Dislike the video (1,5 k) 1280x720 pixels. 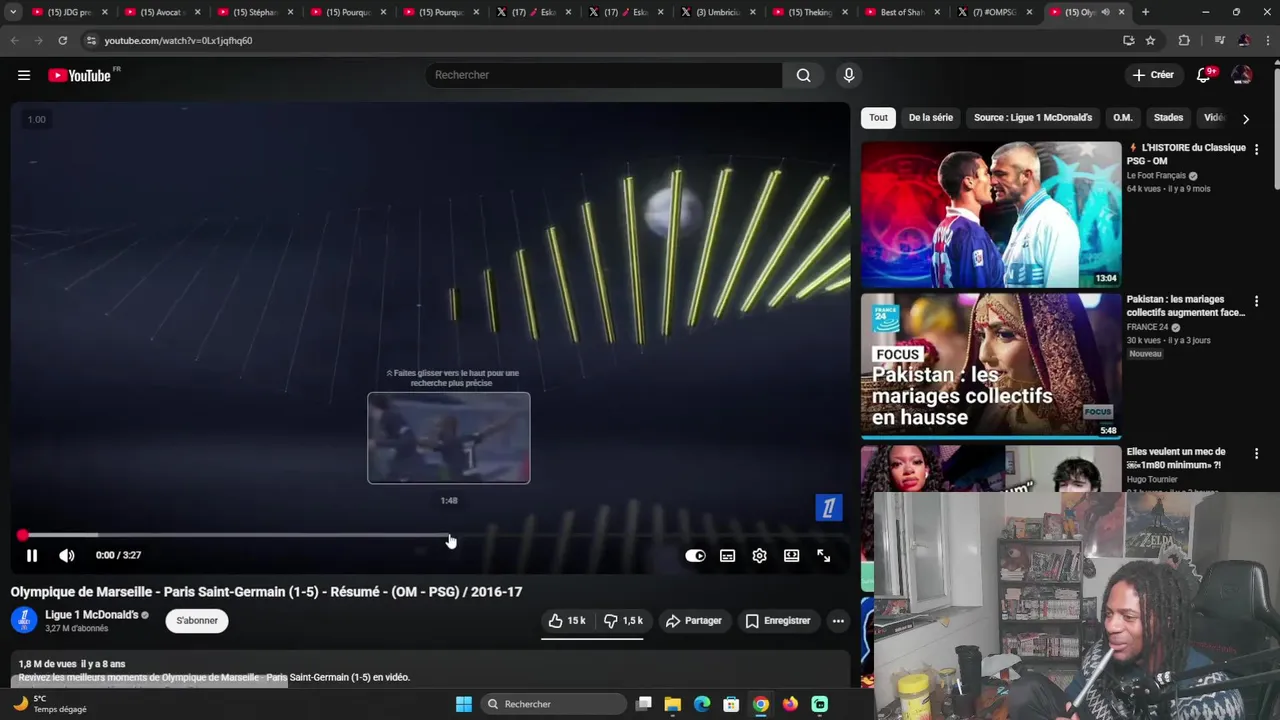point(623,621)
